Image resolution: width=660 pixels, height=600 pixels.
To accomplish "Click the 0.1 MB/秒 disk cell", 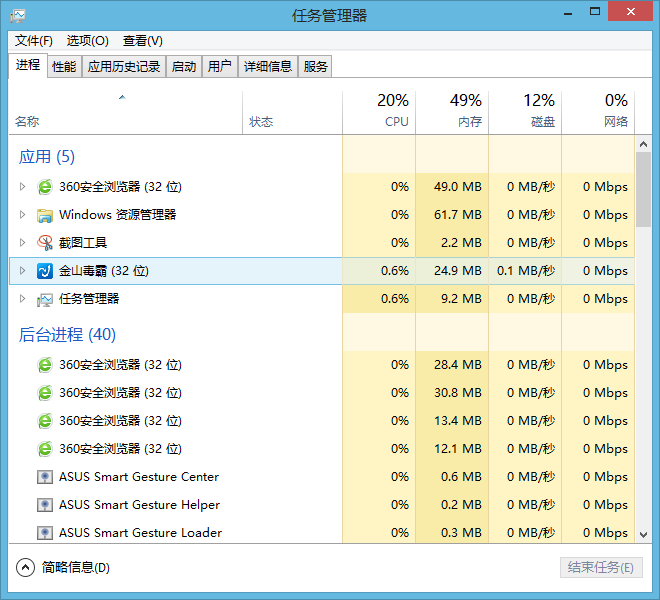I will (525, 271).
